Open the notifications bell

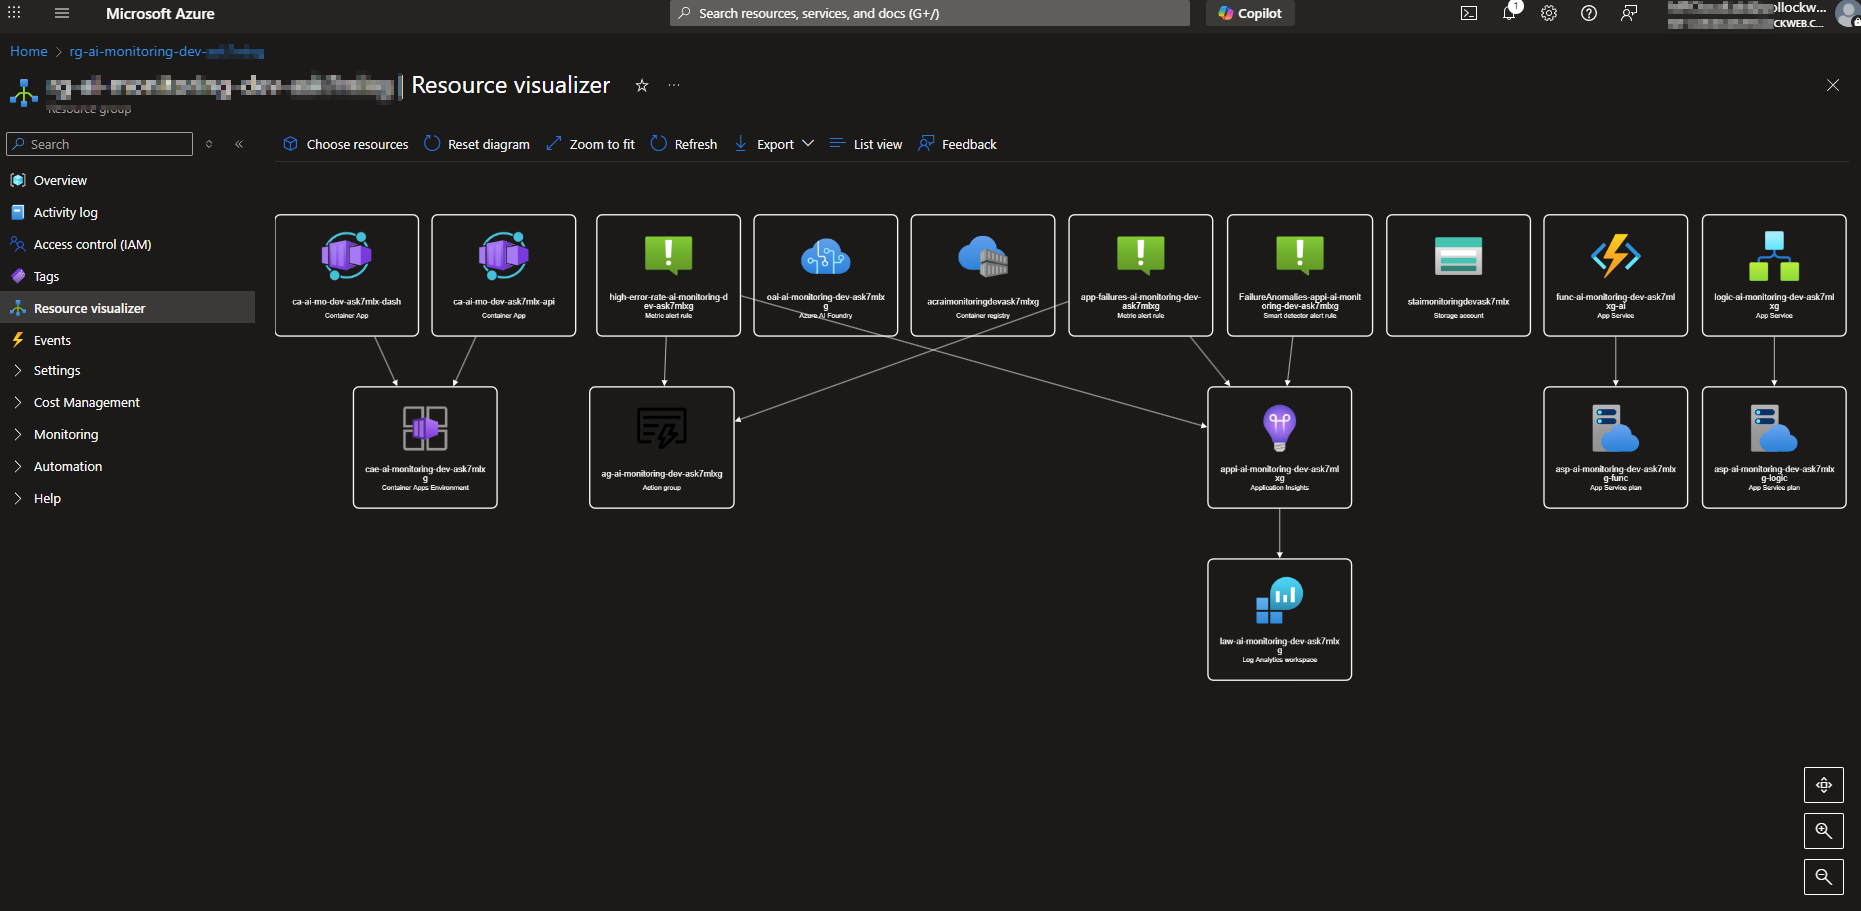pos(1509,14)
